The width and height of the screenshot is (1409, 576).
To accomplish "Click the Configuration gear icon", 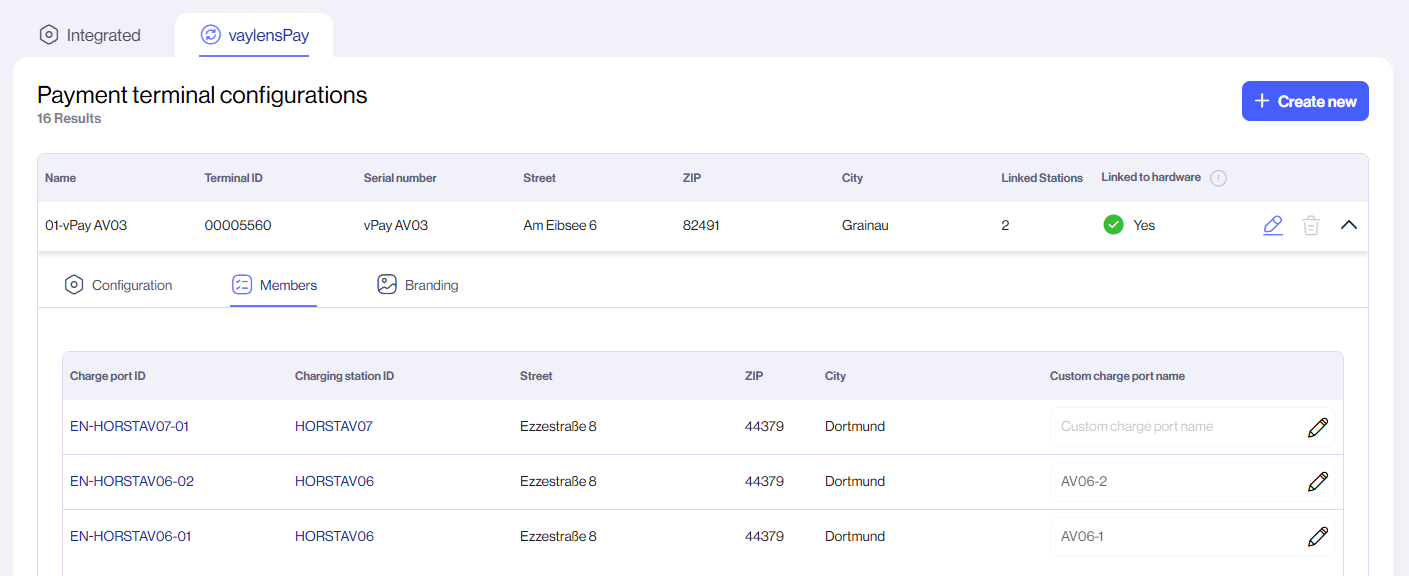I will point(74,285).
